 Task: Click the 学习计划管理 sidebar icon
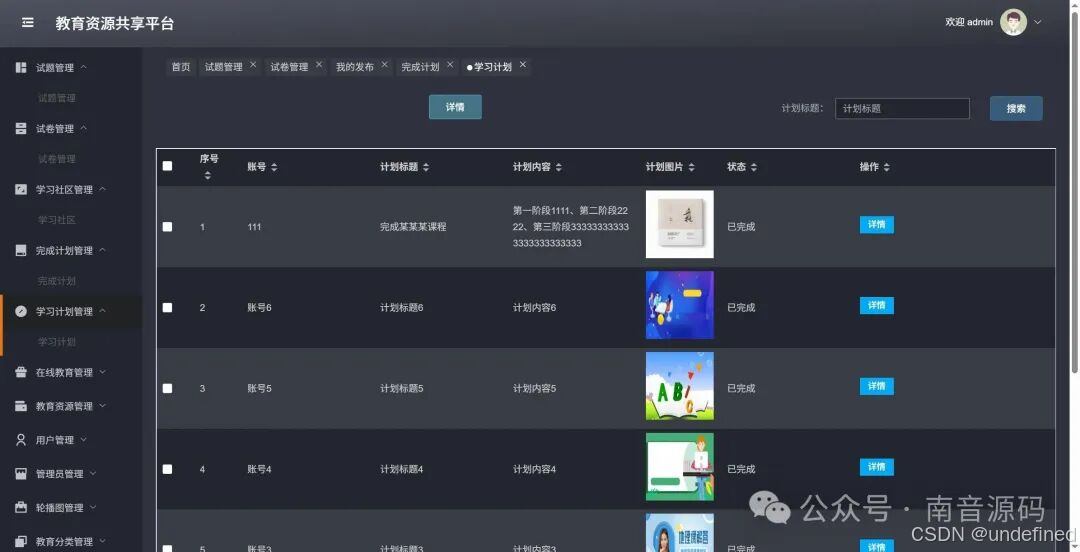21,311
